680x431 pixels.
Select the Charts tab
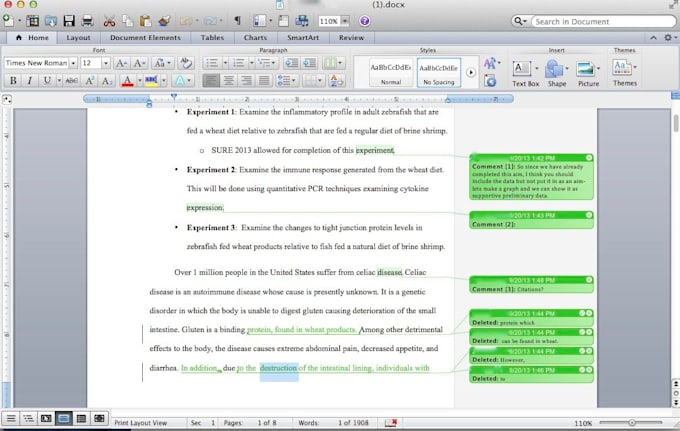[x=255, y=38]
